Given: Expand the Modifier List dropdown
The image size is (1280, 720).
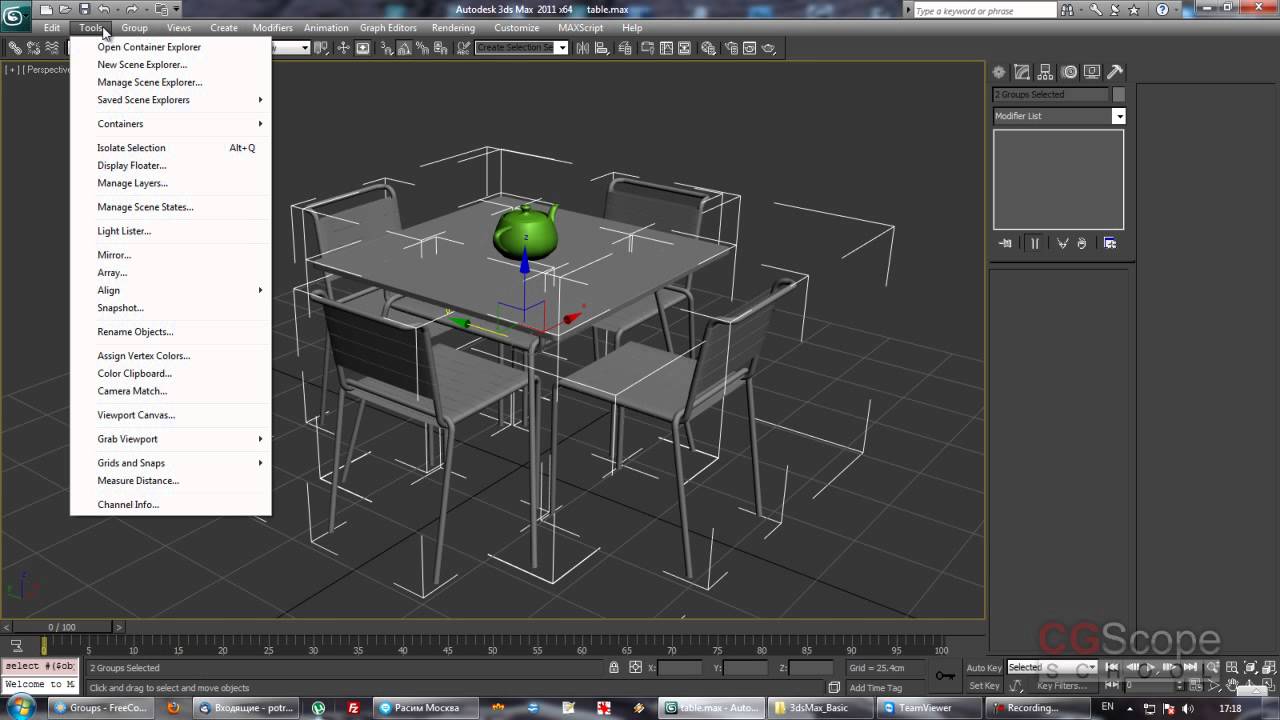Looking at the screenshot, I should coord(1118,116).
